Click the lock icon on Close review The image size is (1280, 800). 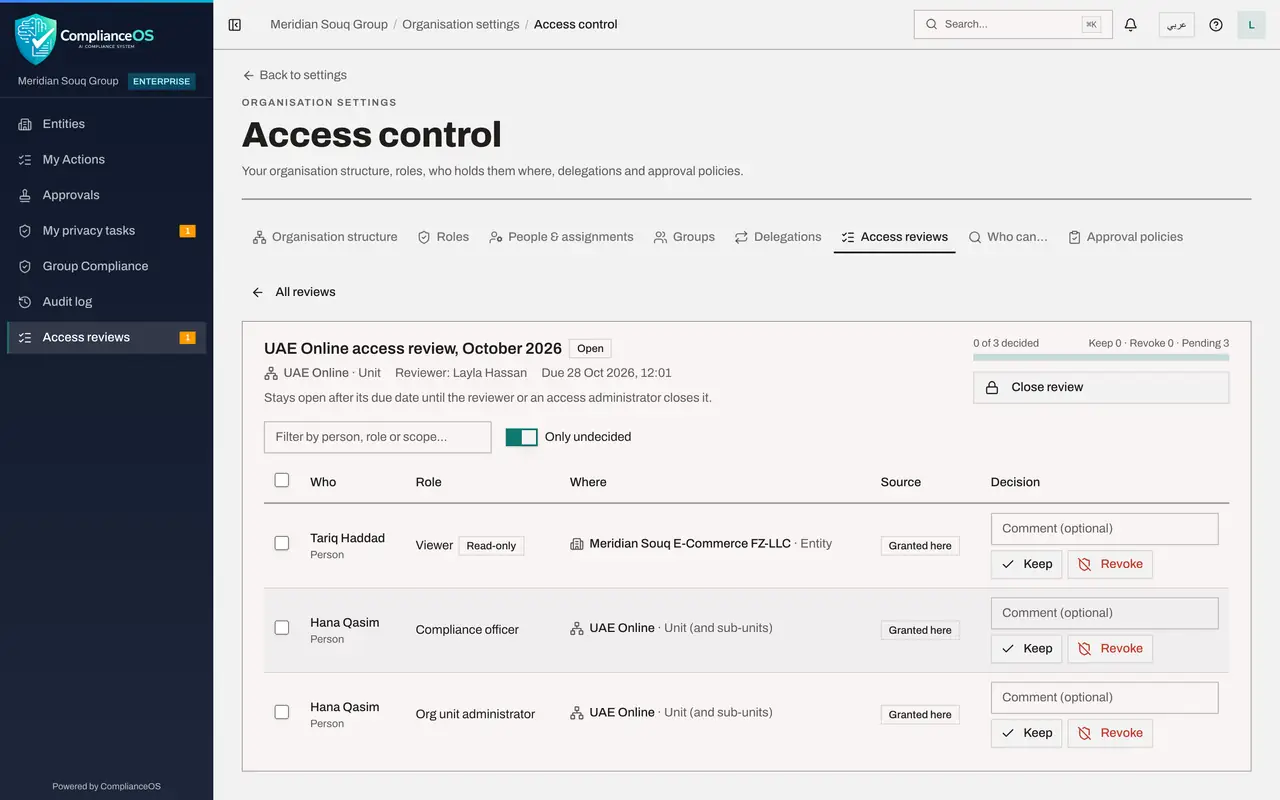pyautogui.click(x=992, y=387)
